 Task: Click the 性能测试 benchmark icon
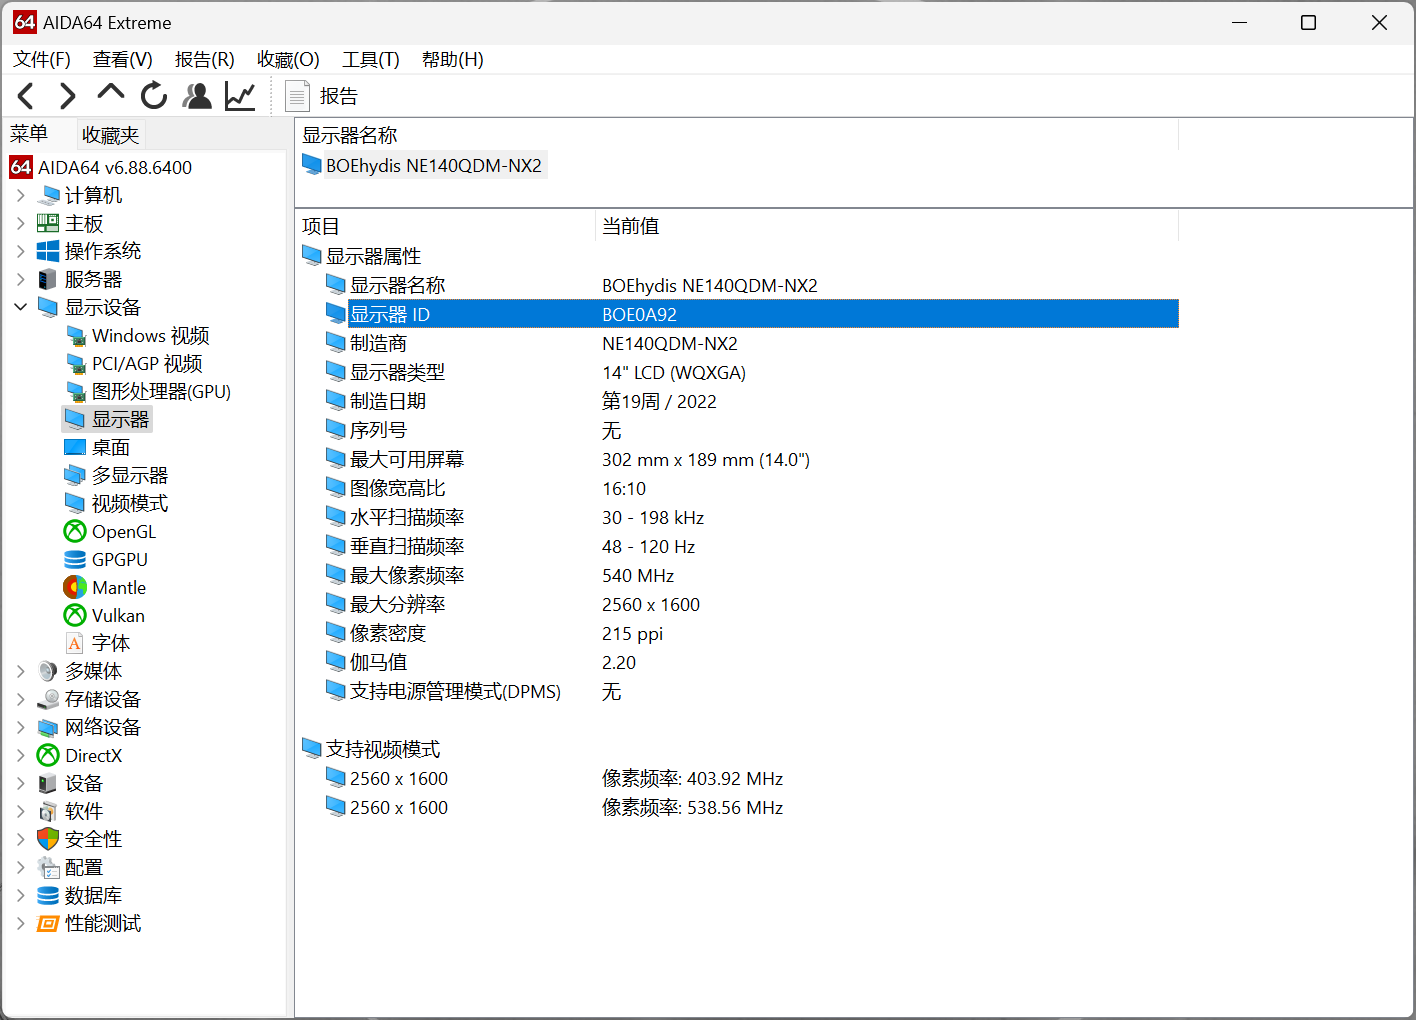pyautogui.click(x=48, y=923)
